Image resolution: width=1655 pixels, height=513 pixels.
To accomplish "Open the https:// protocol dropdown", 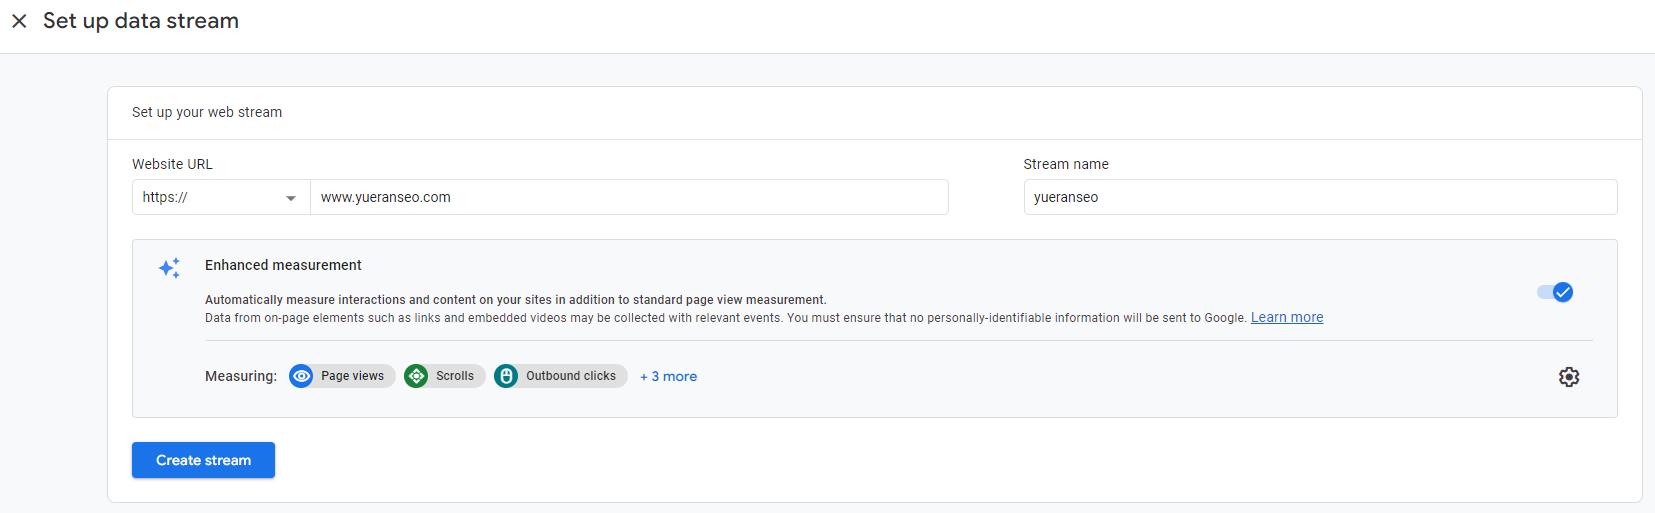I will (221, 197).
